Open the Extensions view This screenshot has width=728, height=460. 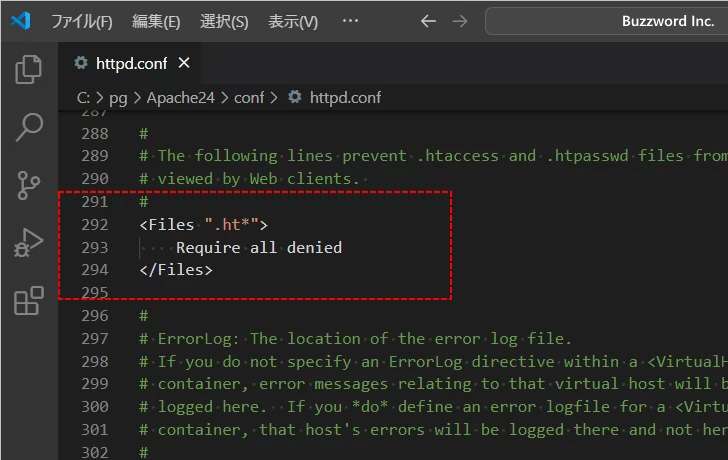[29, 301]
